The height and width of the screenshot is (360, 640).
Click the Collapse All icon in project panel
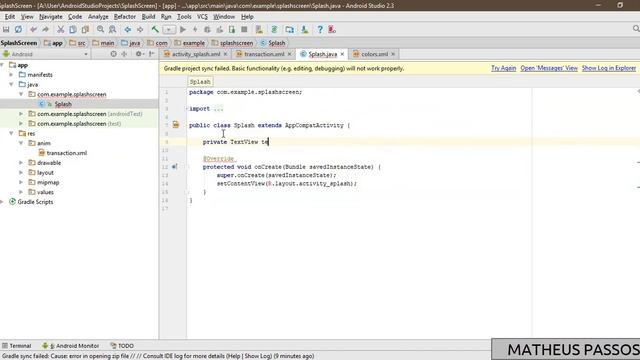(x=124, y=54)
